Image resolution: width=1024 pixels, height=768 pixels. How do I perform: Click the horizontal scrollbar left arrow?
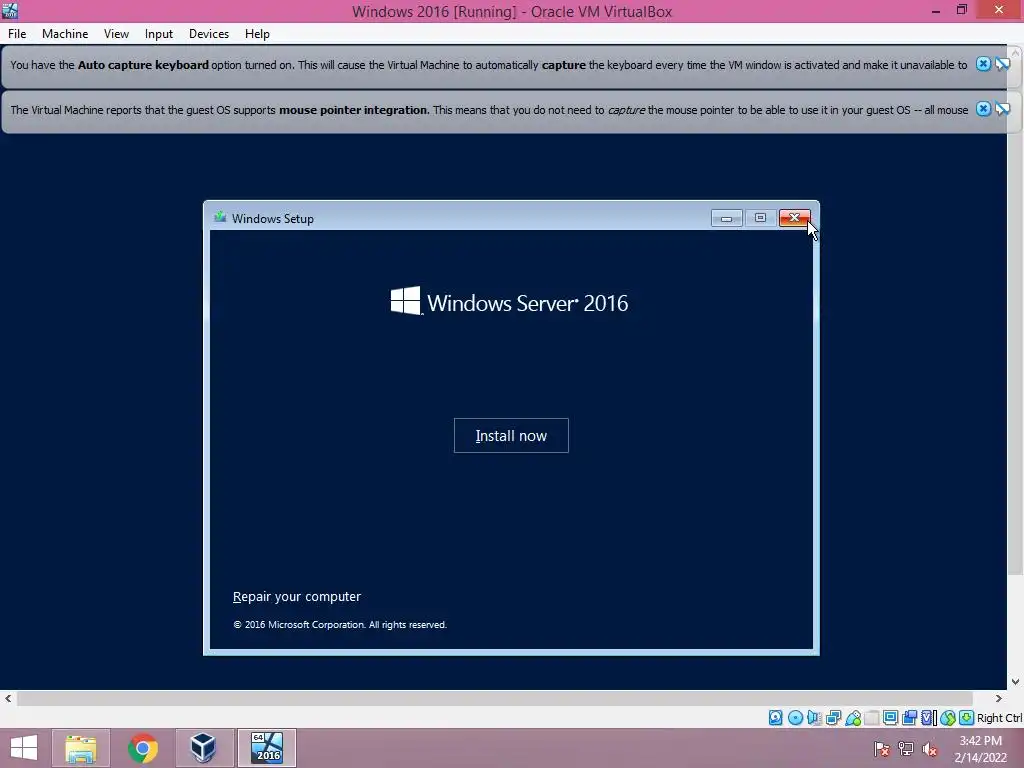point(8,698)
